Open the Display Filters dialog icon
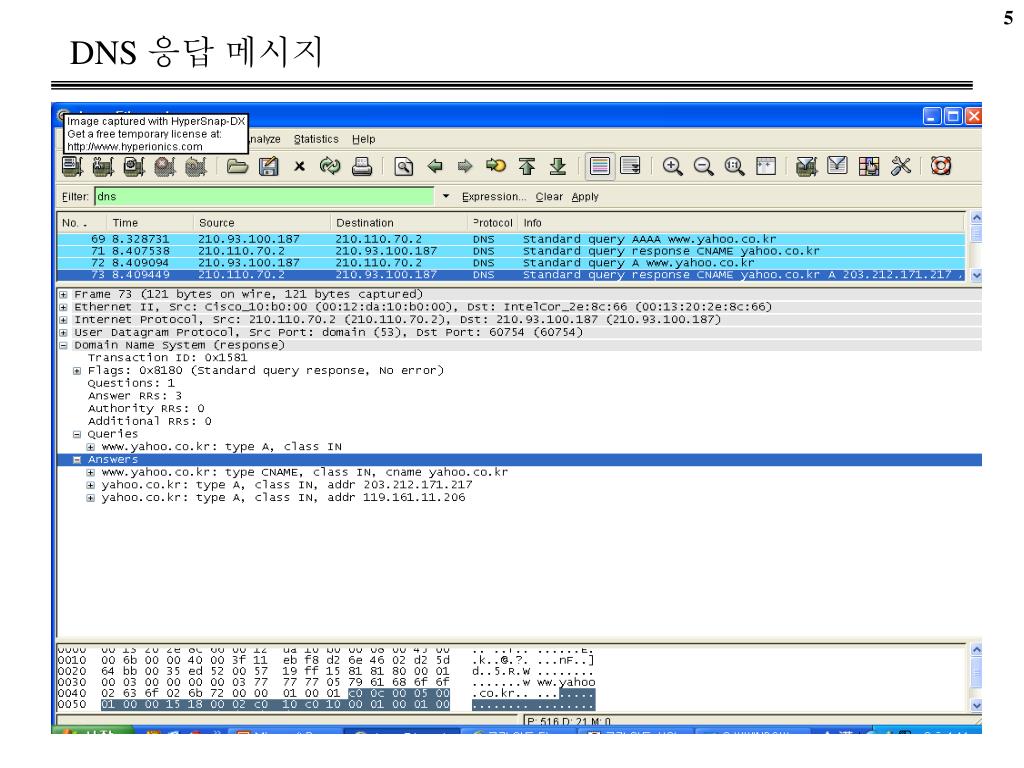1024x768 pixels. pyautogui.click(x=837, y=167)
